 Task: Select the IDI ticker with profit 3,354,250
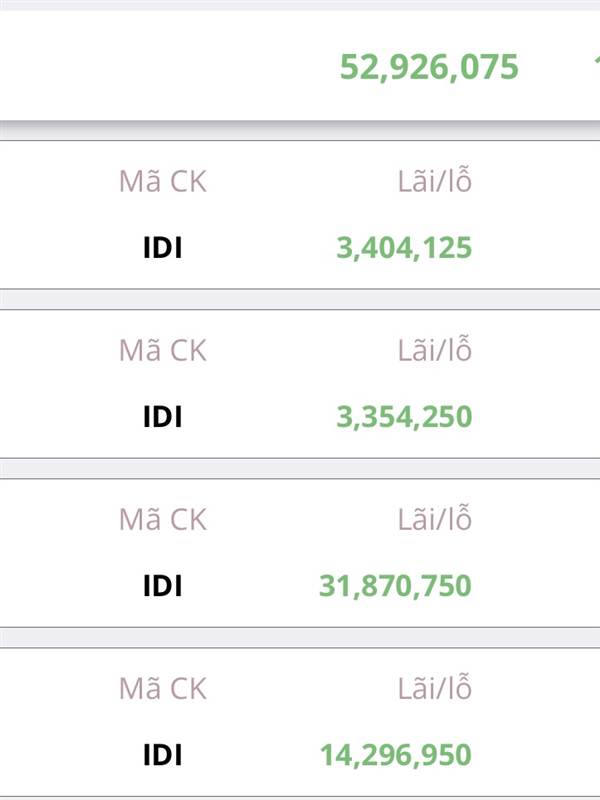point(162,416)
